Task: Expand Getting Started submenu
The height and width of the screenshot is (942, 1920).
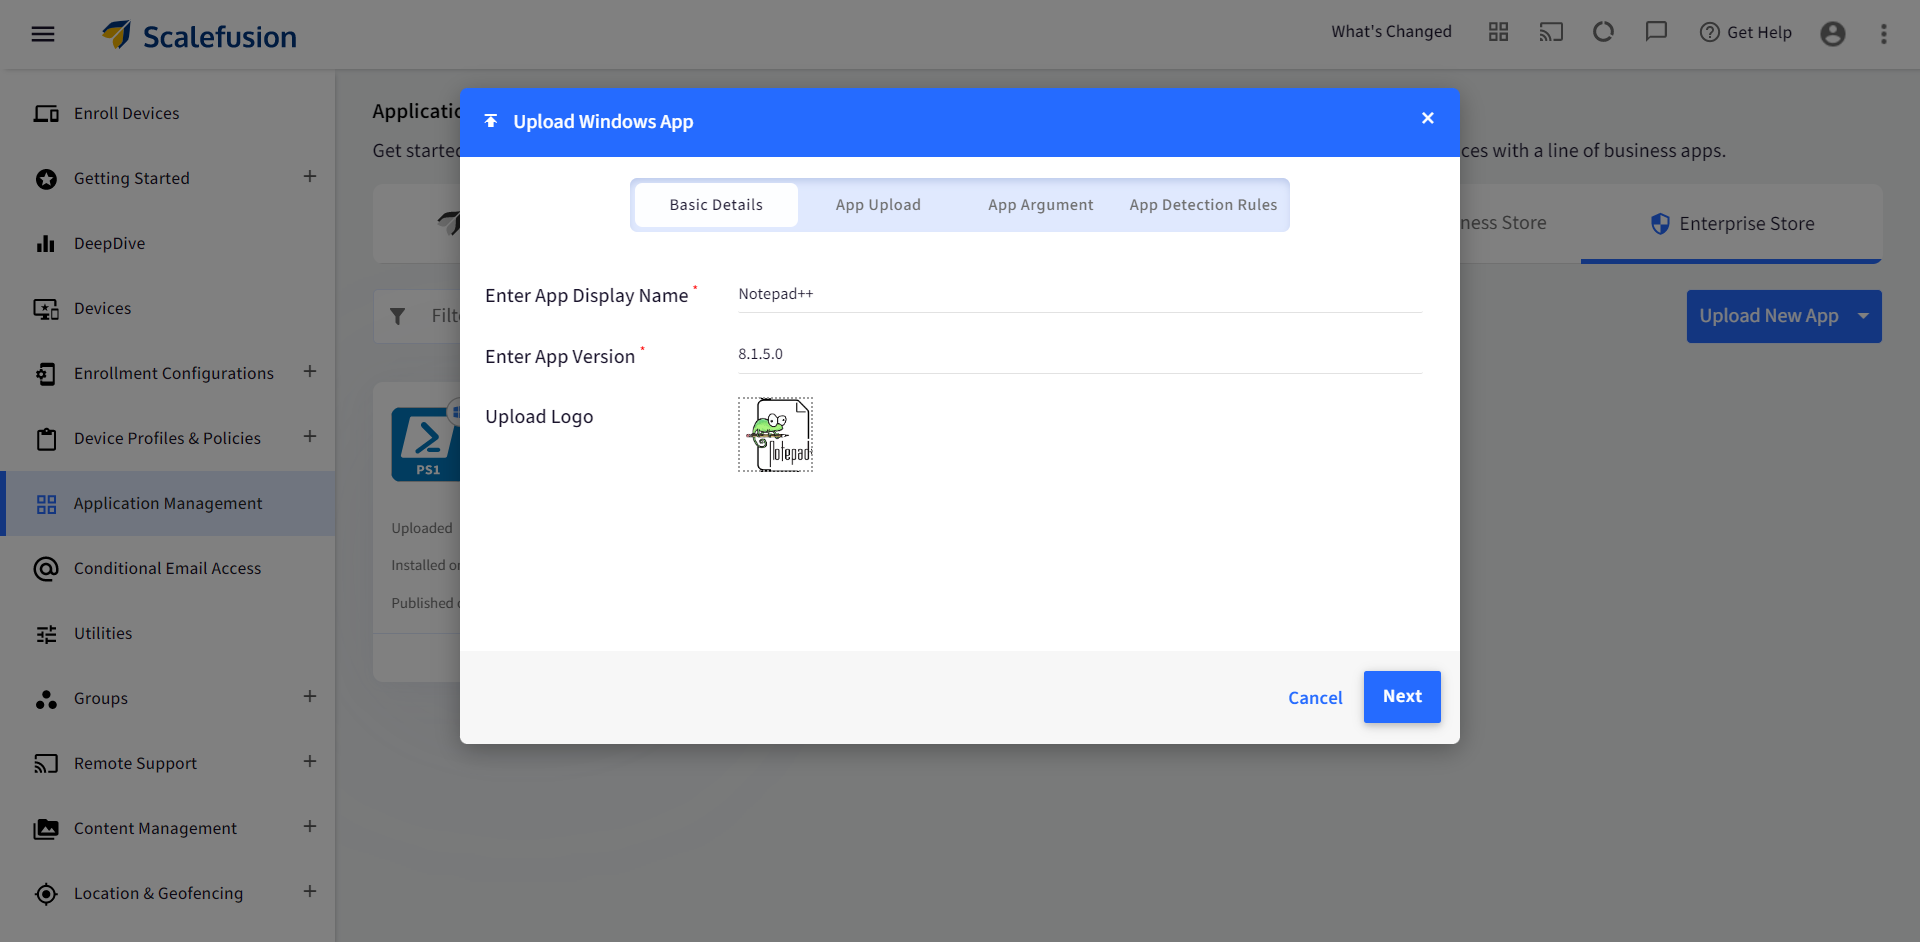Action: point(310,177)
